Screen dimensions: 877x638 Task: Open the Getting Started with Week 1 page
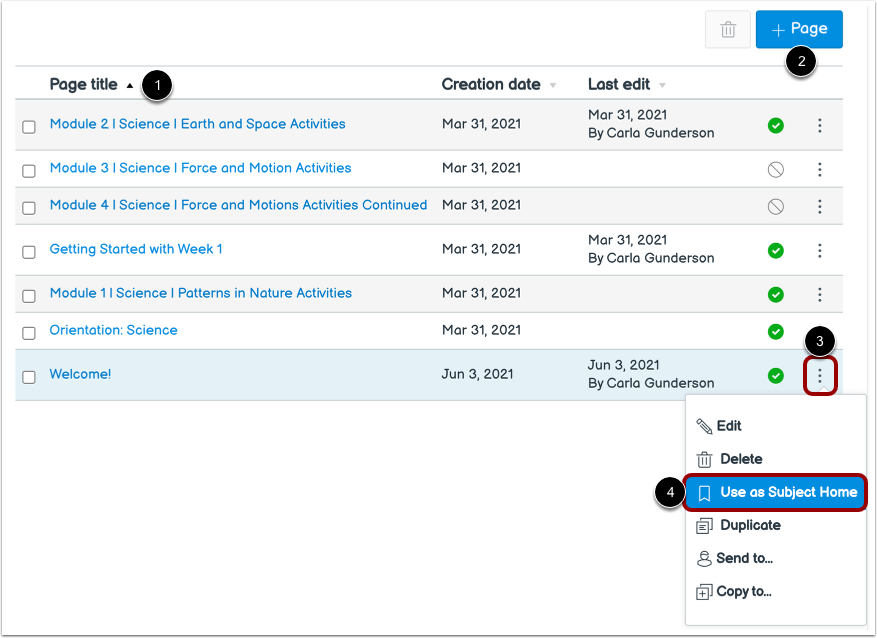[136, 248]
